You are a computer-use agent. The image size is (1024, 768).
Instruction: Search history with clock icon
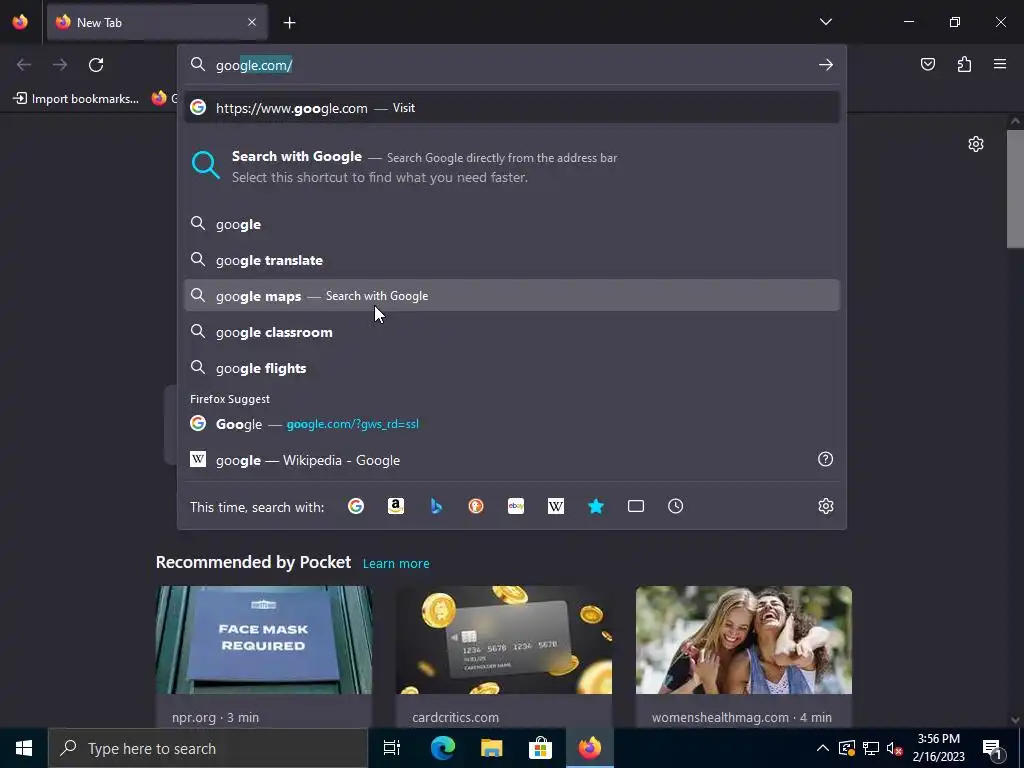coord(676,506)
